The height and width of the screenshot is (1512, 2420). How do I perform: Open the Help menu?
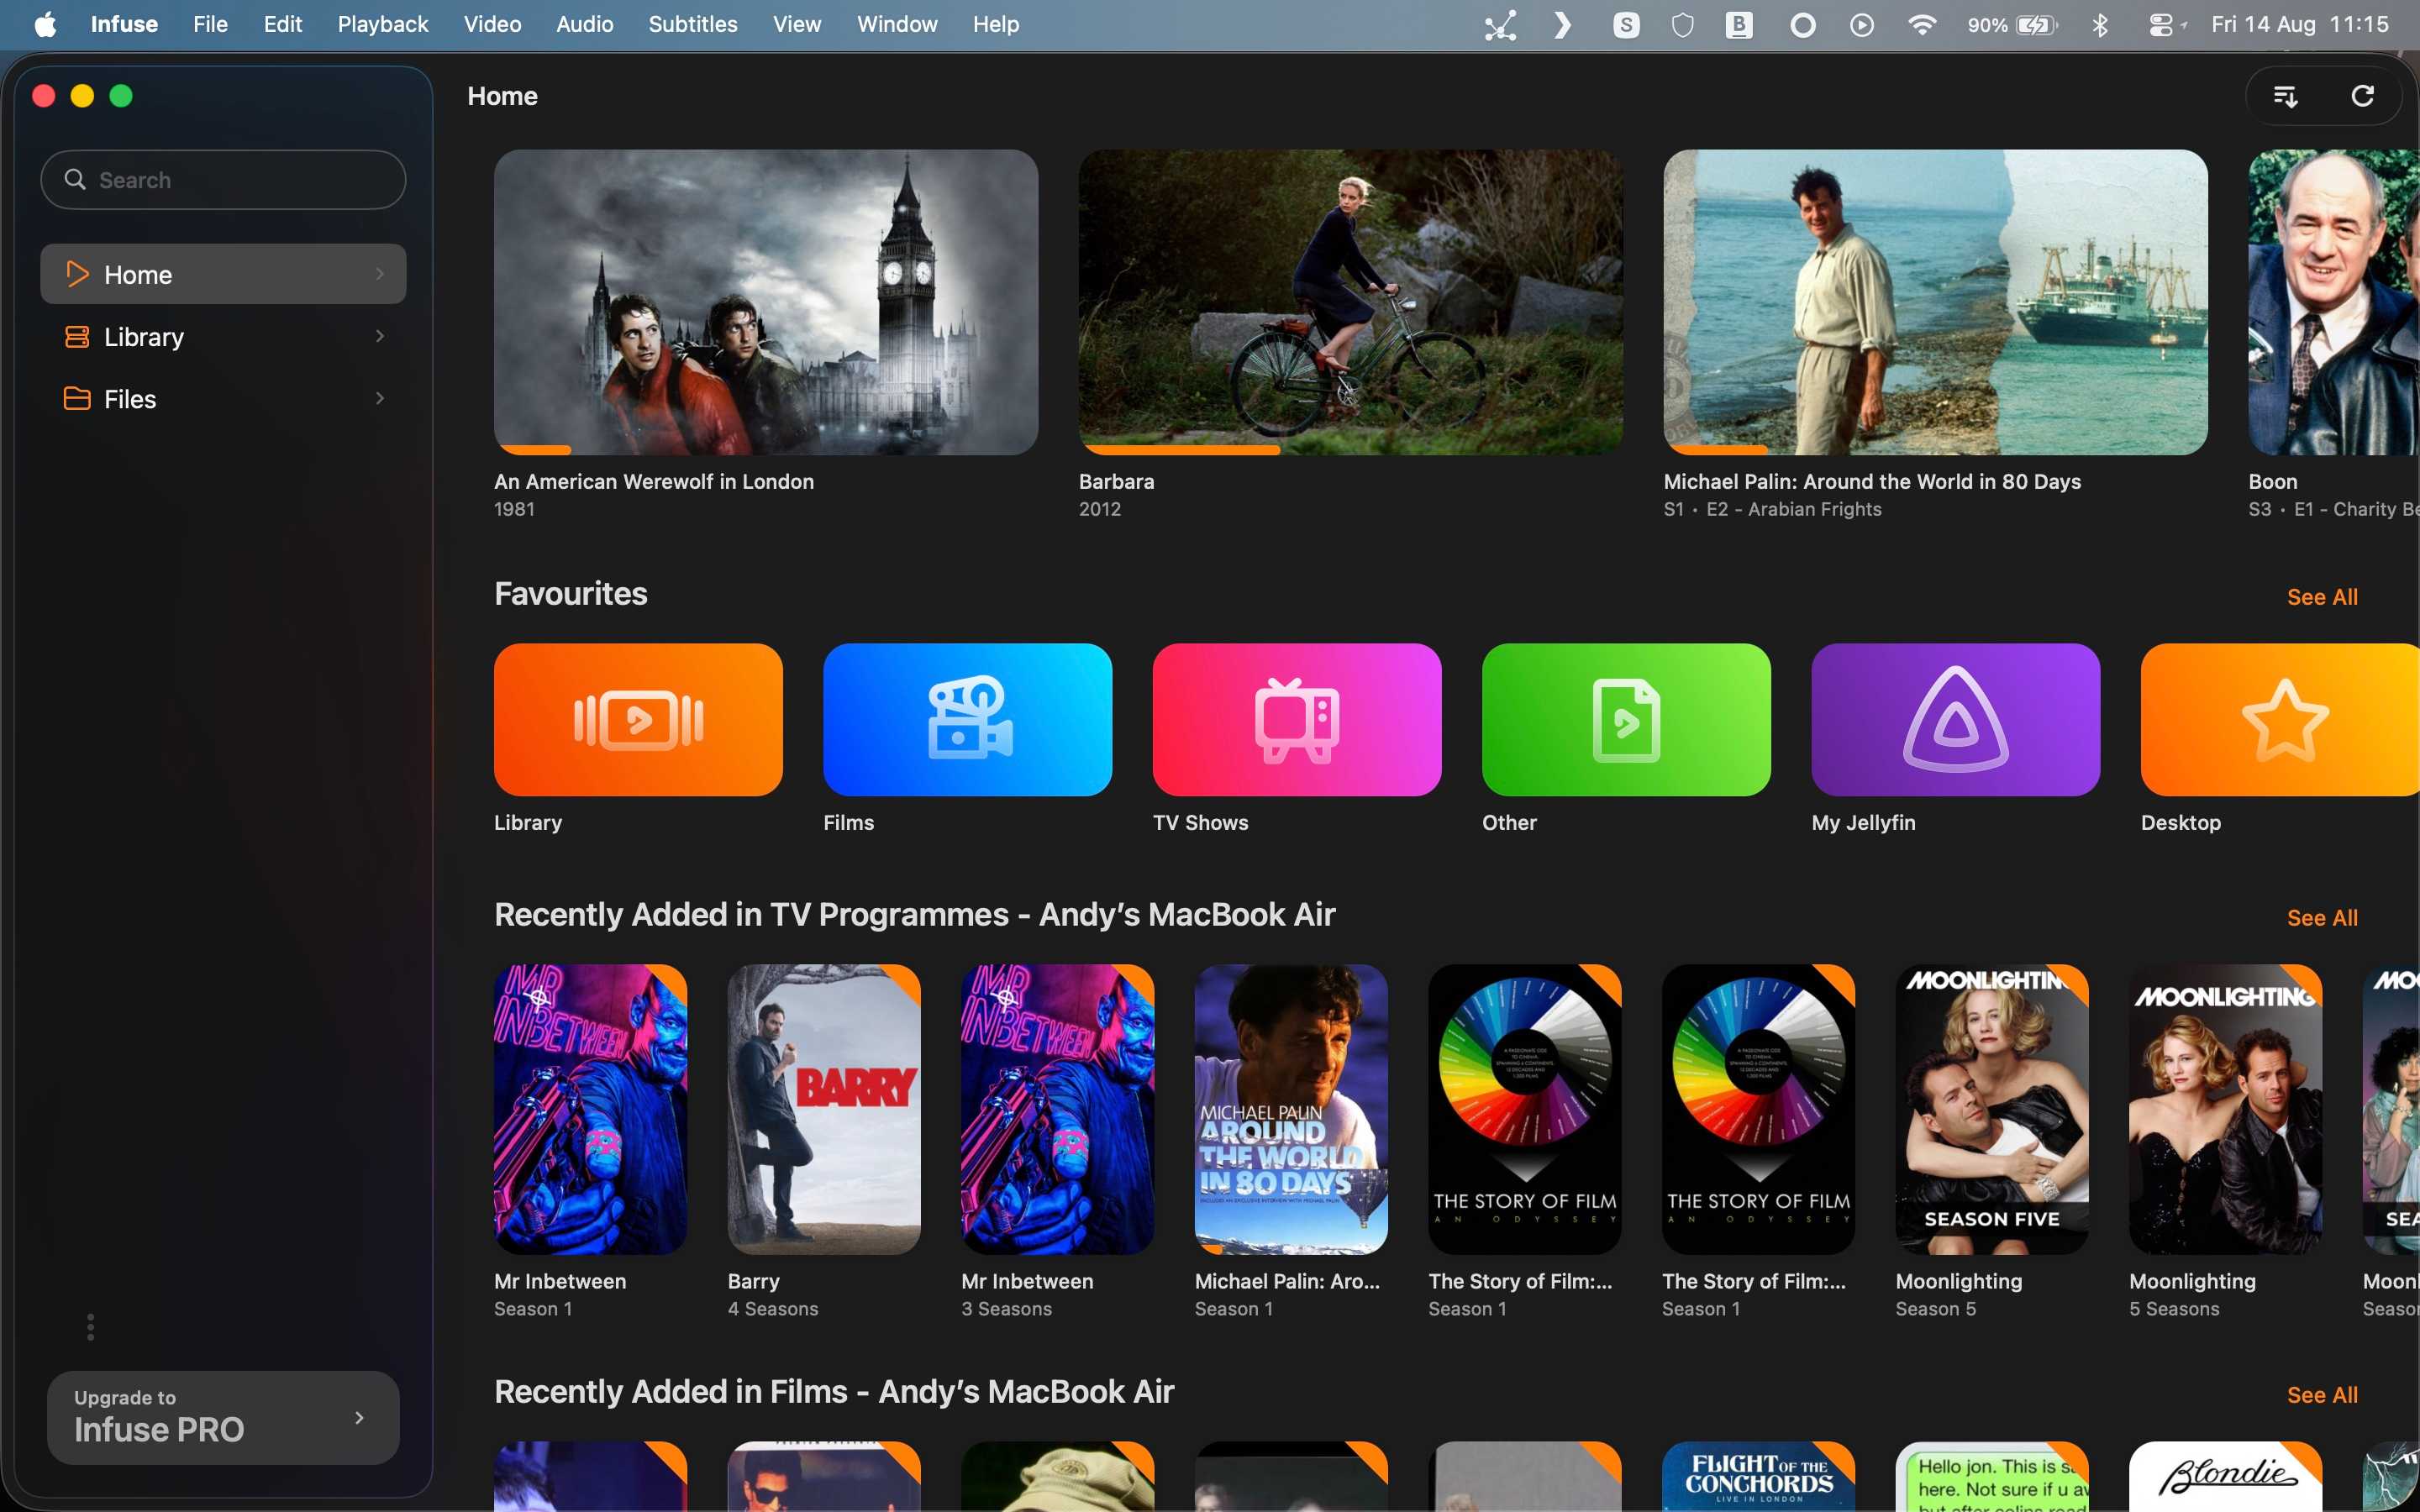(x=996, y=24)
